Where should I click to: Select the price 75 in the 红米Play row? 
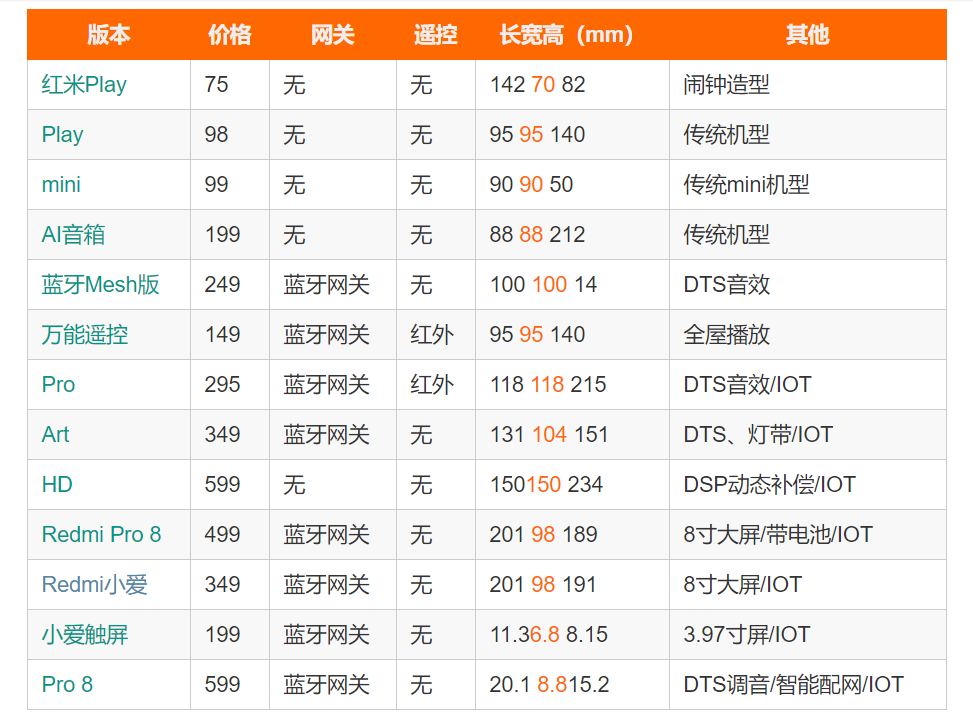coord(217,84)
